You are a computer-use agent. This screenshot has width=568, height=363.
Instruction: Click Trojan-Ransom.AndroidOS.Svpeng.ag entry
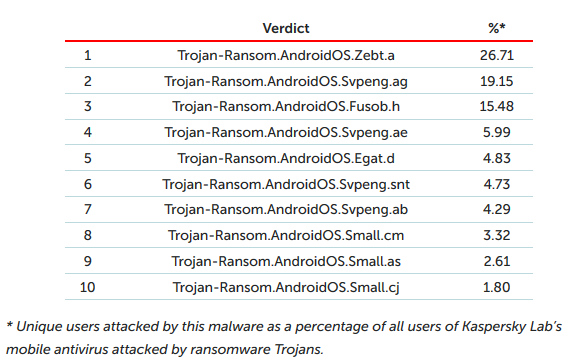coord(286,81)
